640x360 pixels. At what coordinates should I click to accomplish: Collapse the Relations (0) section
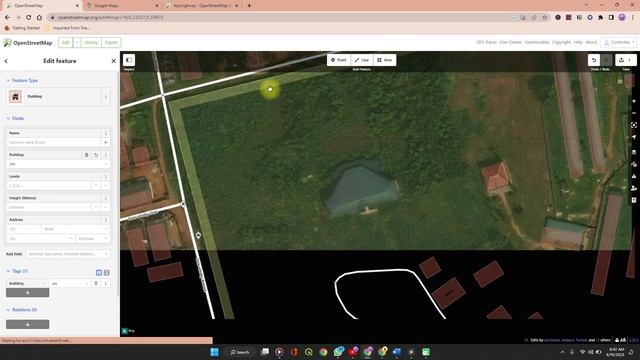coord(21,310)
